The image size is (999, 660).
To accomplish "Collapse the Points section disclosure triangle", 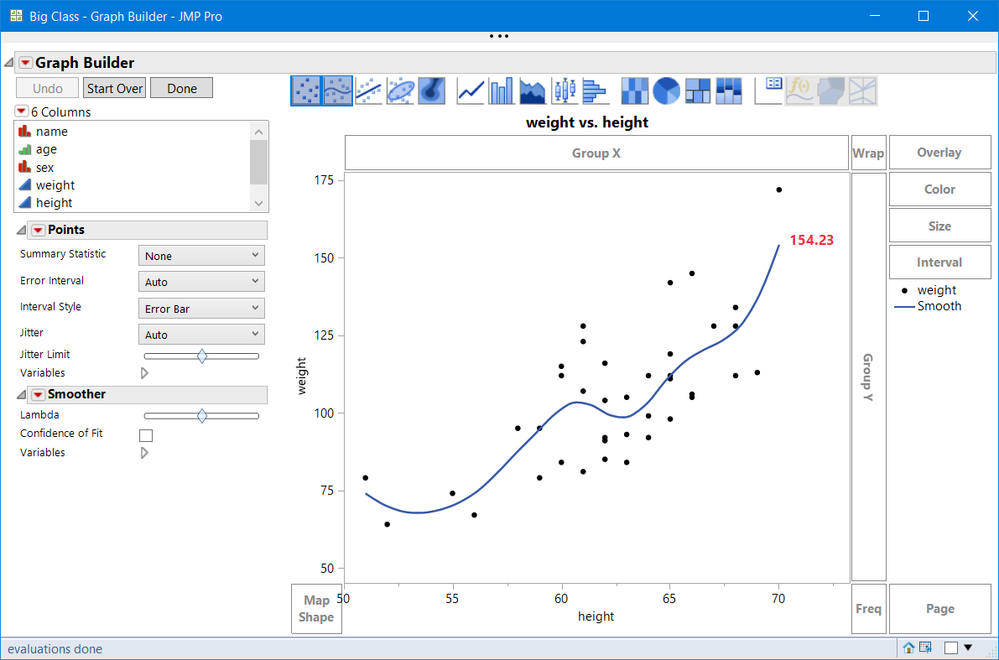I will click(21, 230).
